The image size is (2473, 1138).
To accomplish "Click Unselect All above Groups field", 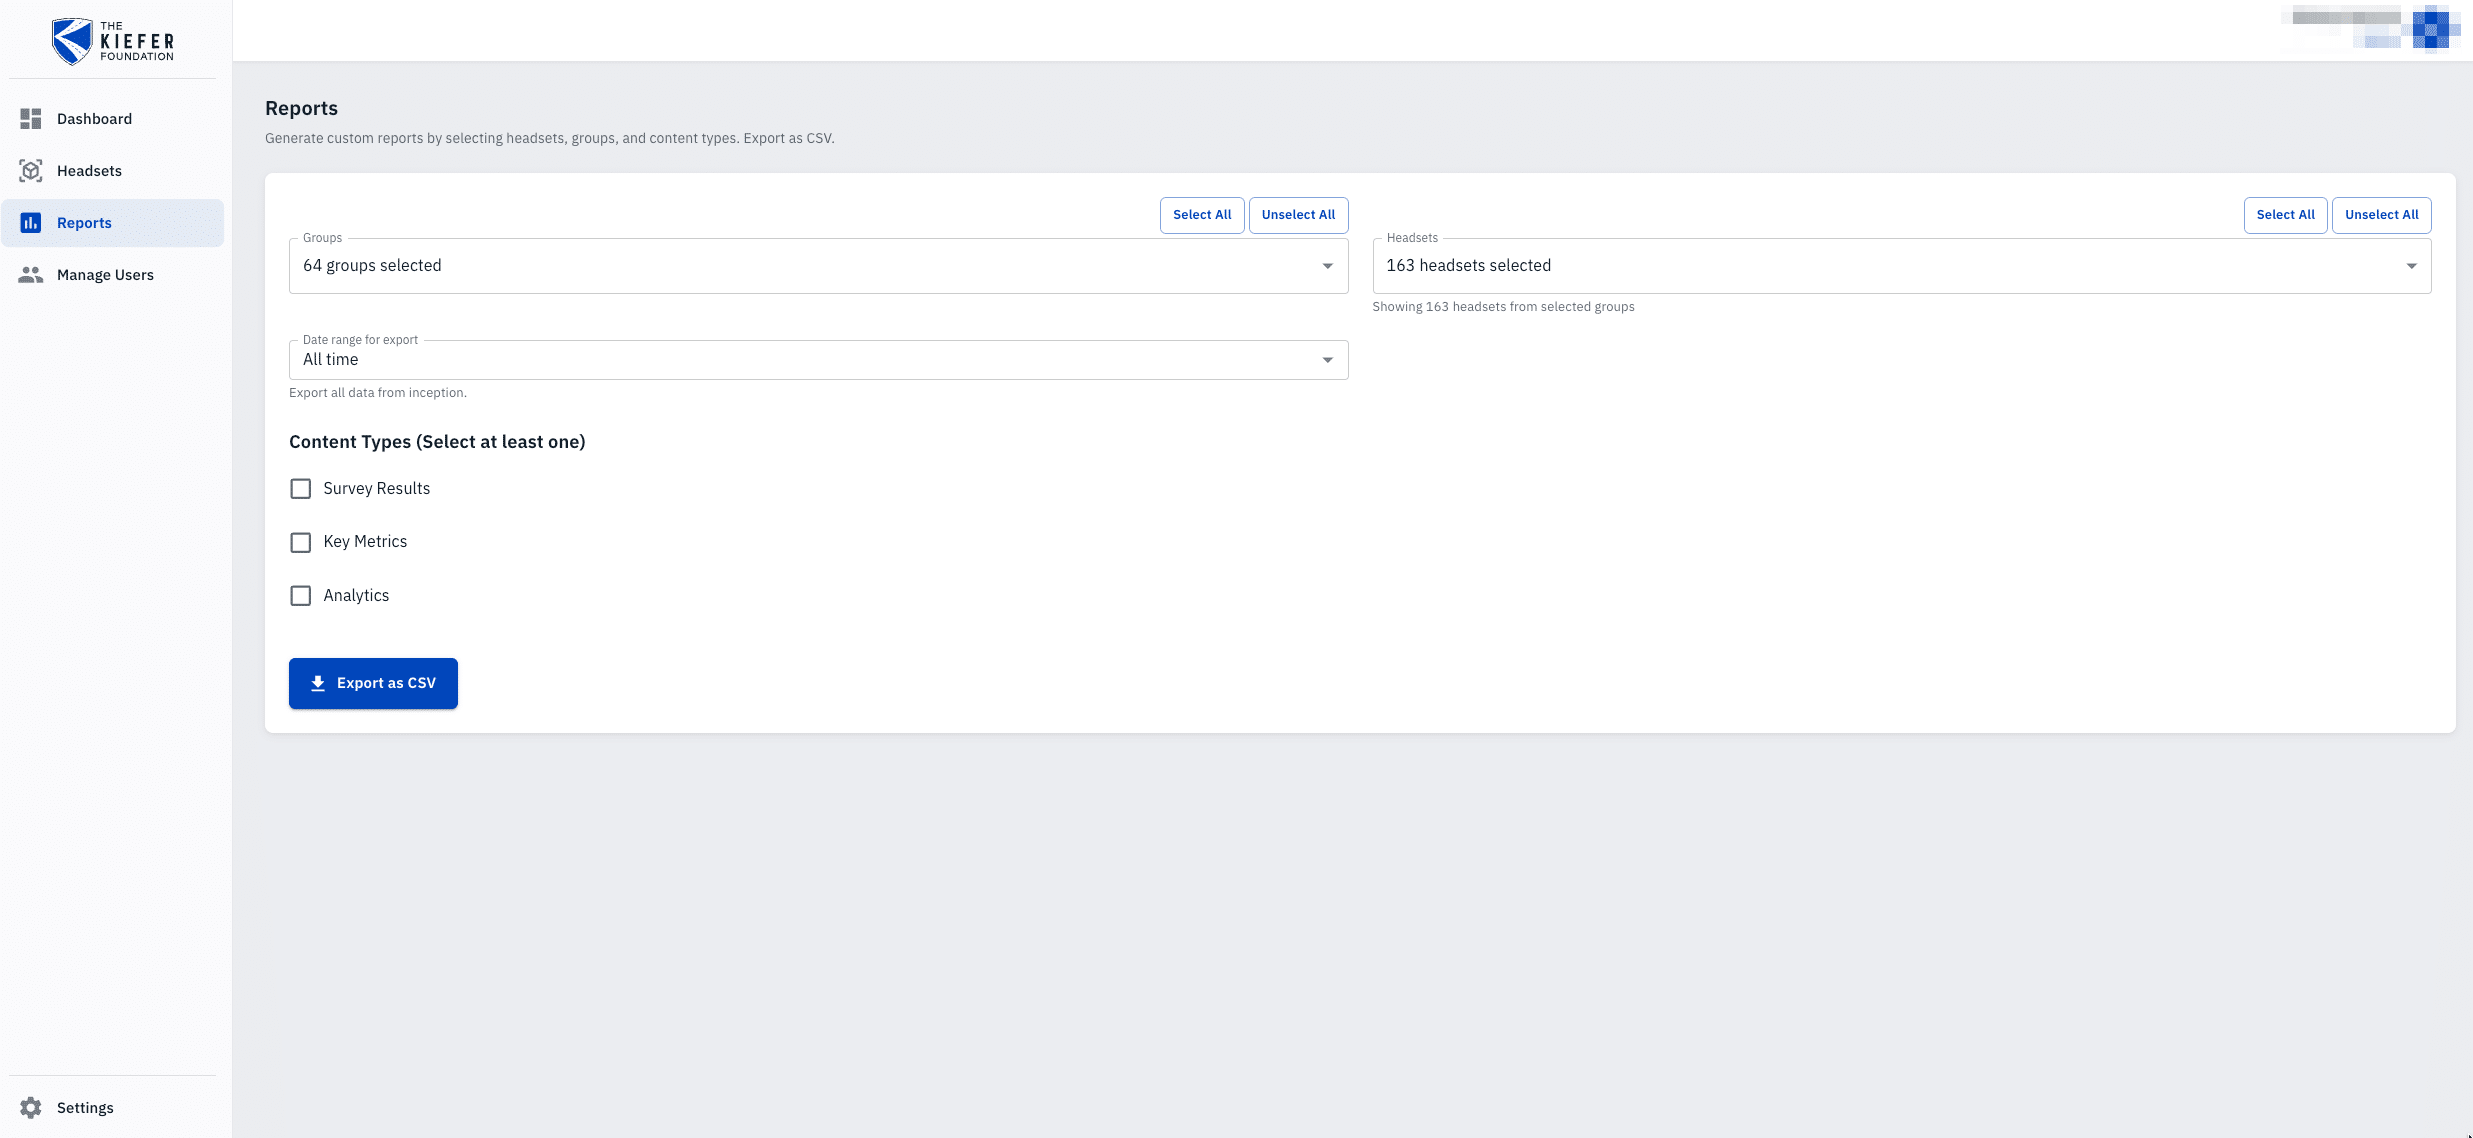I will (x=1297, y=215).
